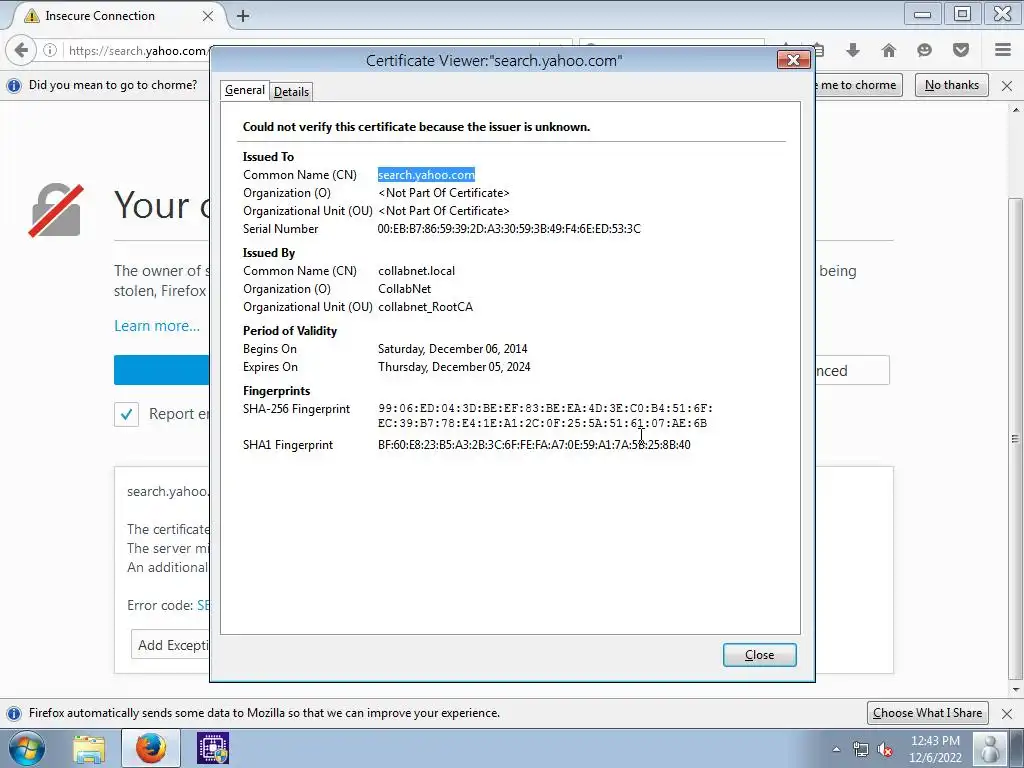
Task: Click the muted volume tray icon
Action: (x=886, y=750)
